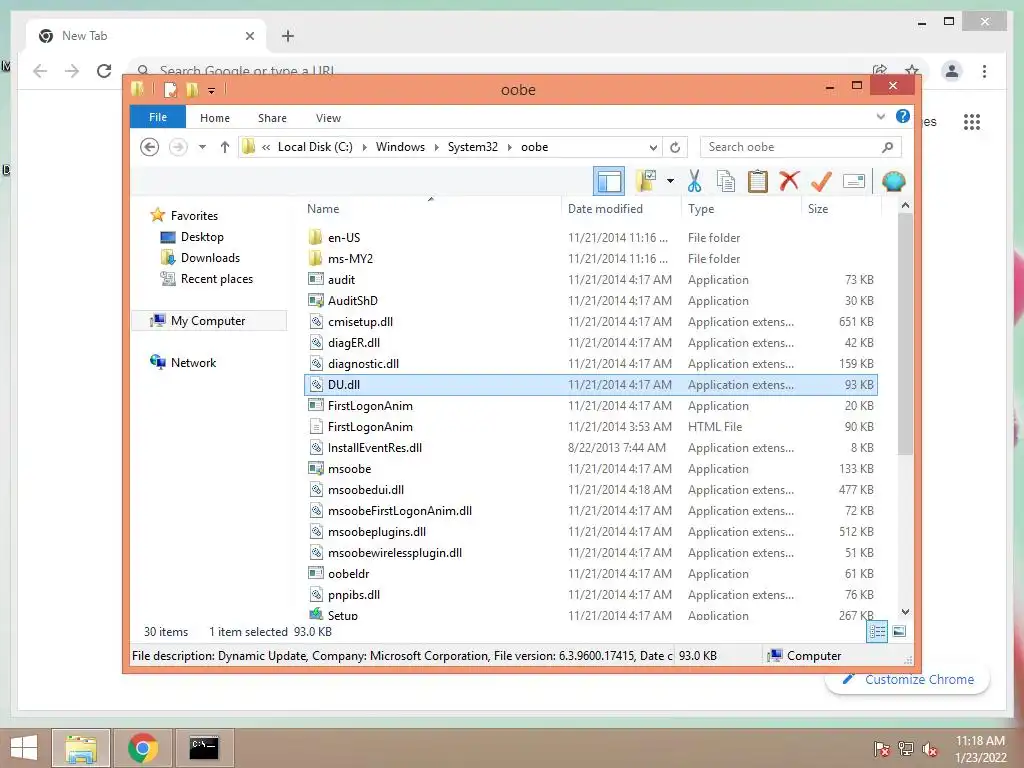Sort by the Date modified column
The height and width of the screenshot is (768, 1024).
pos(605,209)
